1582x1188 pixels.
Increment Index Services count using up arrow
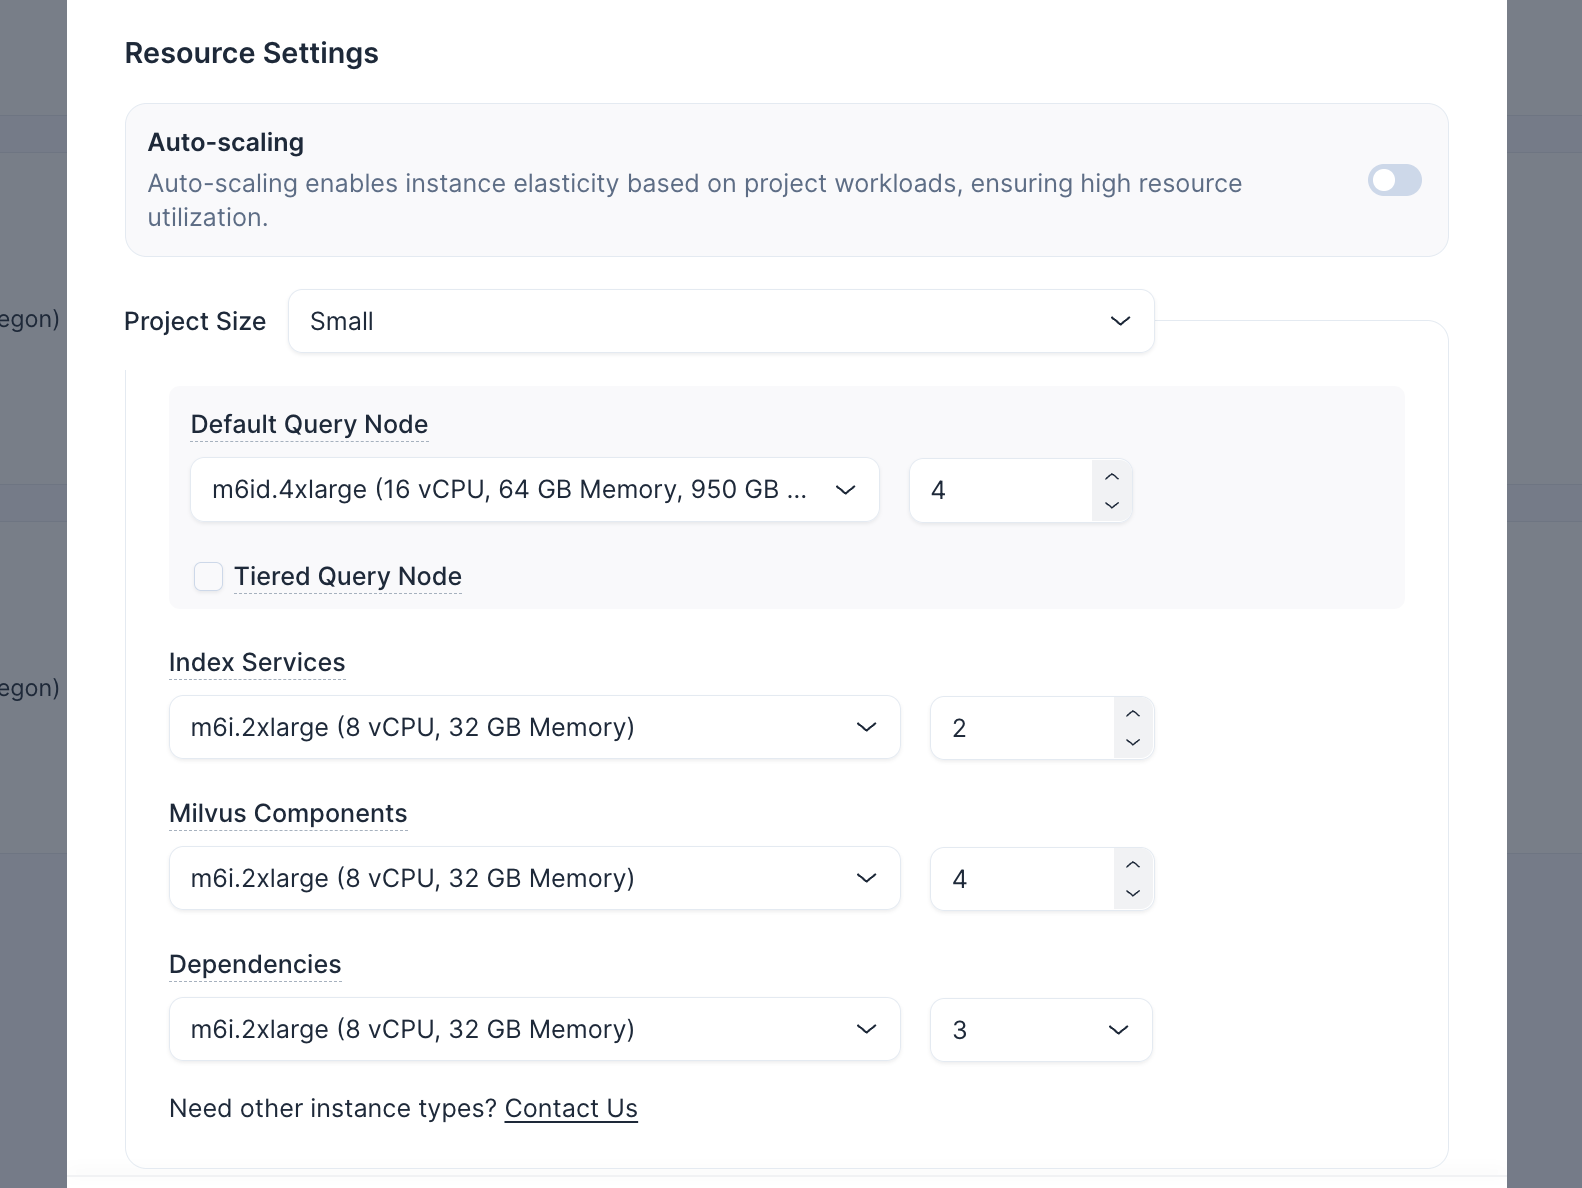pos(1133,714)
